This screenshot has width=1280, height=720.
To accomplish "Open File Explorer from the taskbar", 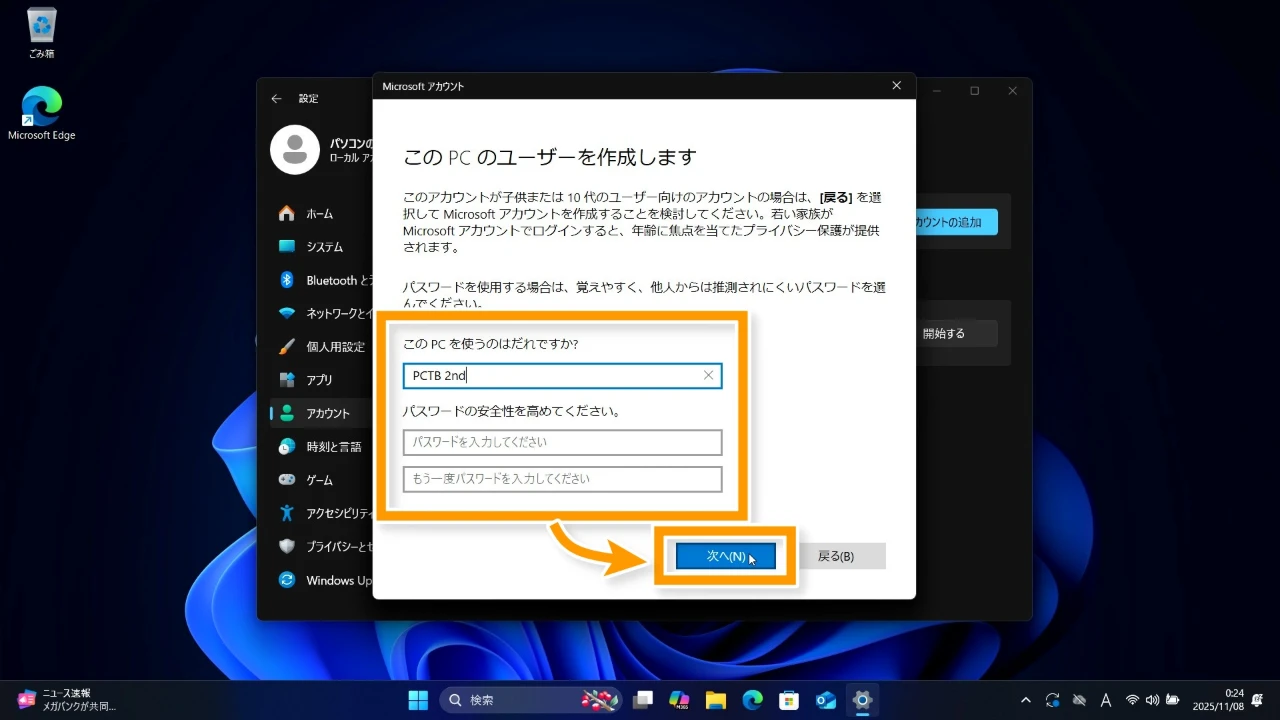I will click(x=715, y=700).
